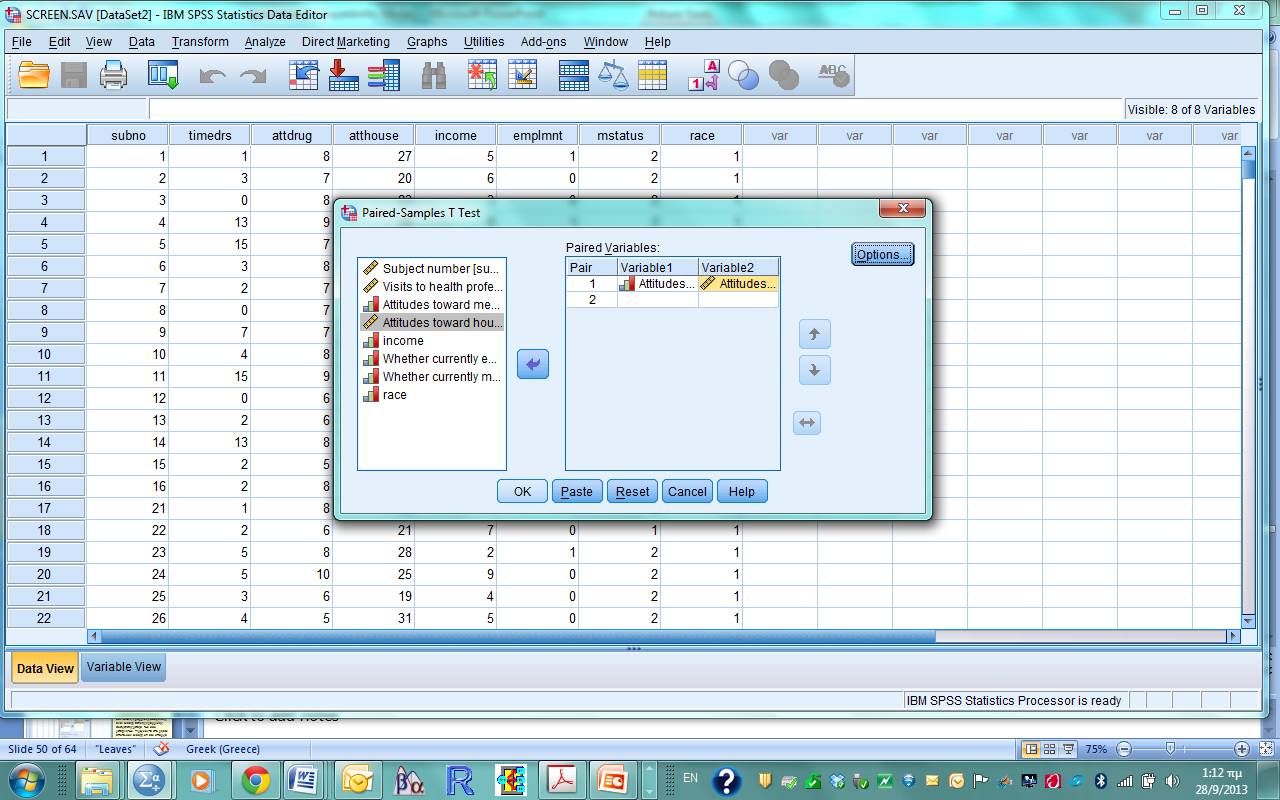This screenshot has width=1280, height=800.
Task: Click Show All Variables grey circles icon
Action: tap(784, 75)
